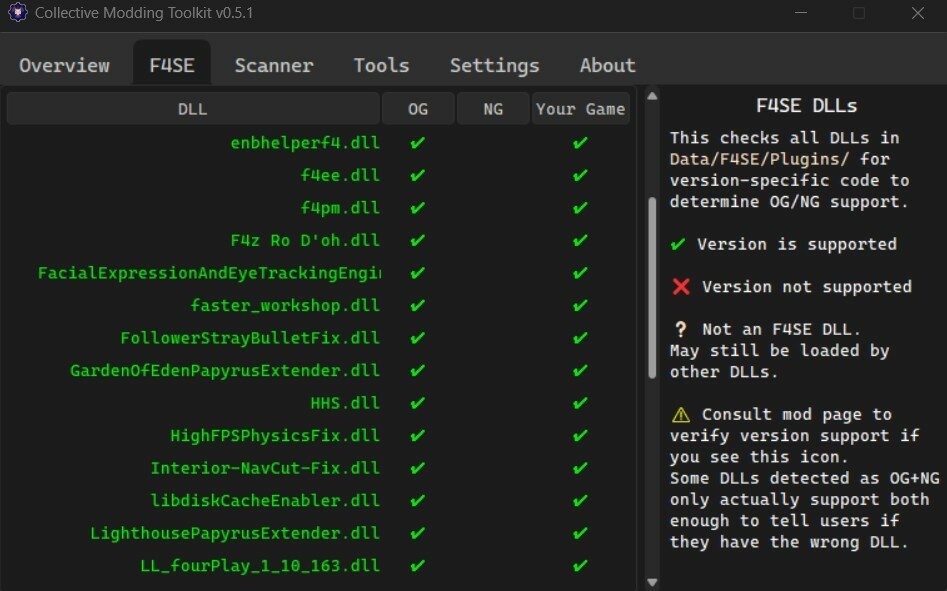This screenshot has height=591, width=947.
Task: Select the f4ee.dll entry
Action: point(340,176)
